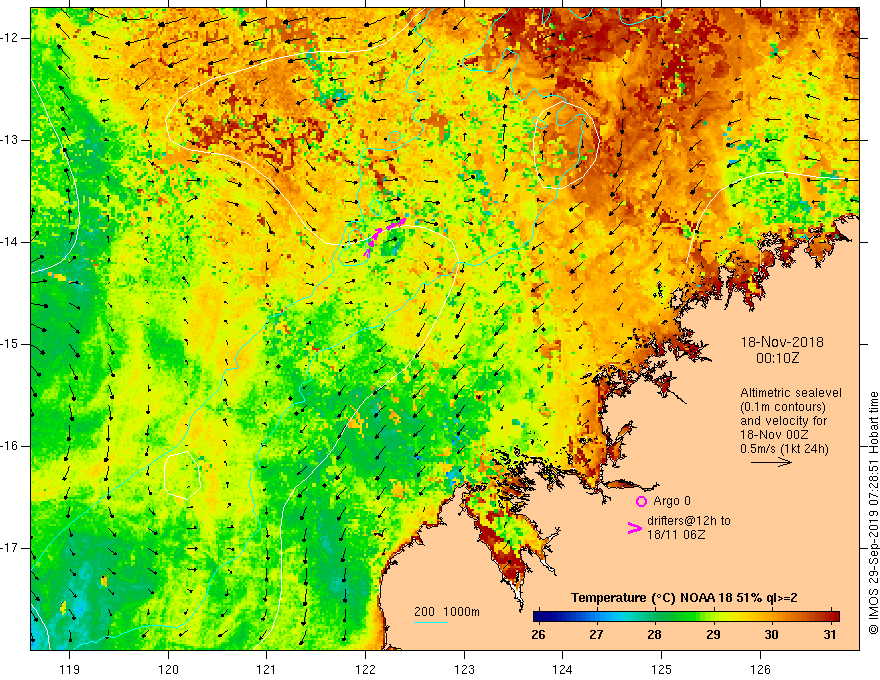Click the latitude axis label -12

11,38
